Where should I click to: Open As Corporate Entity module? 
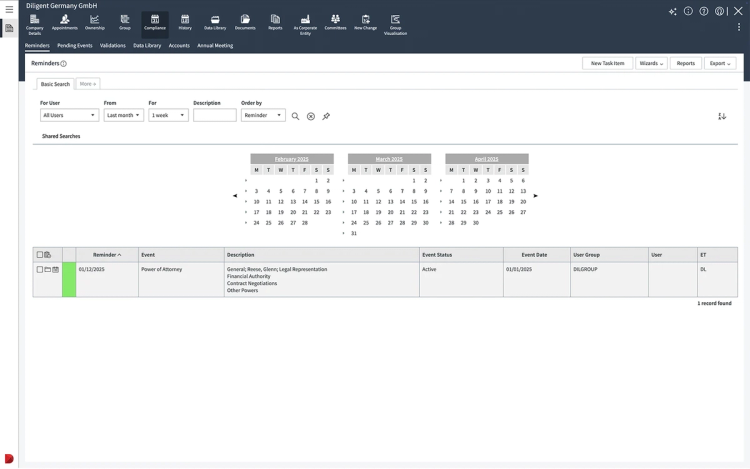pyautogui.click(x=305, y=24)
